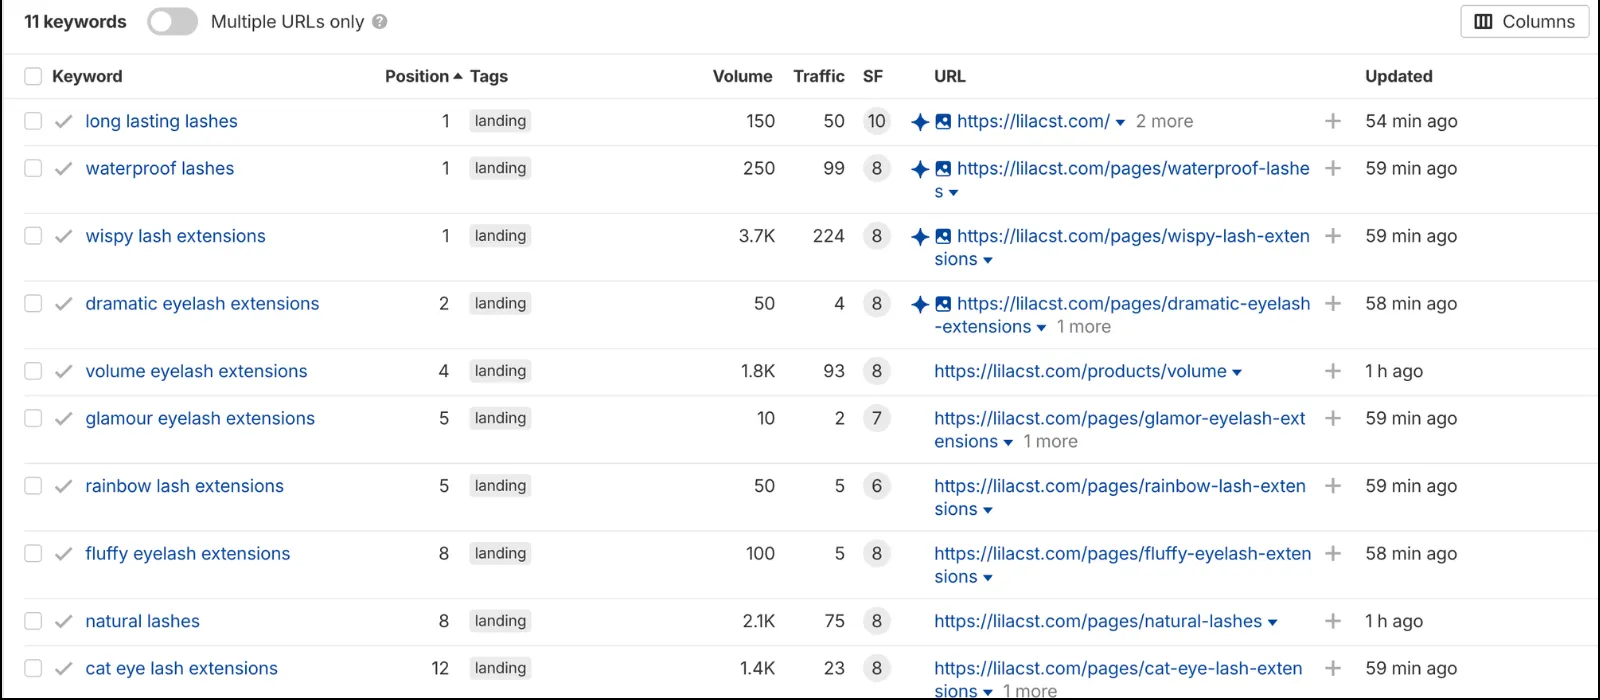The image size is (1600, 700).
Task: Click the SF count 6 badge for rainbow lash extensions
Action: pos(876,486)
